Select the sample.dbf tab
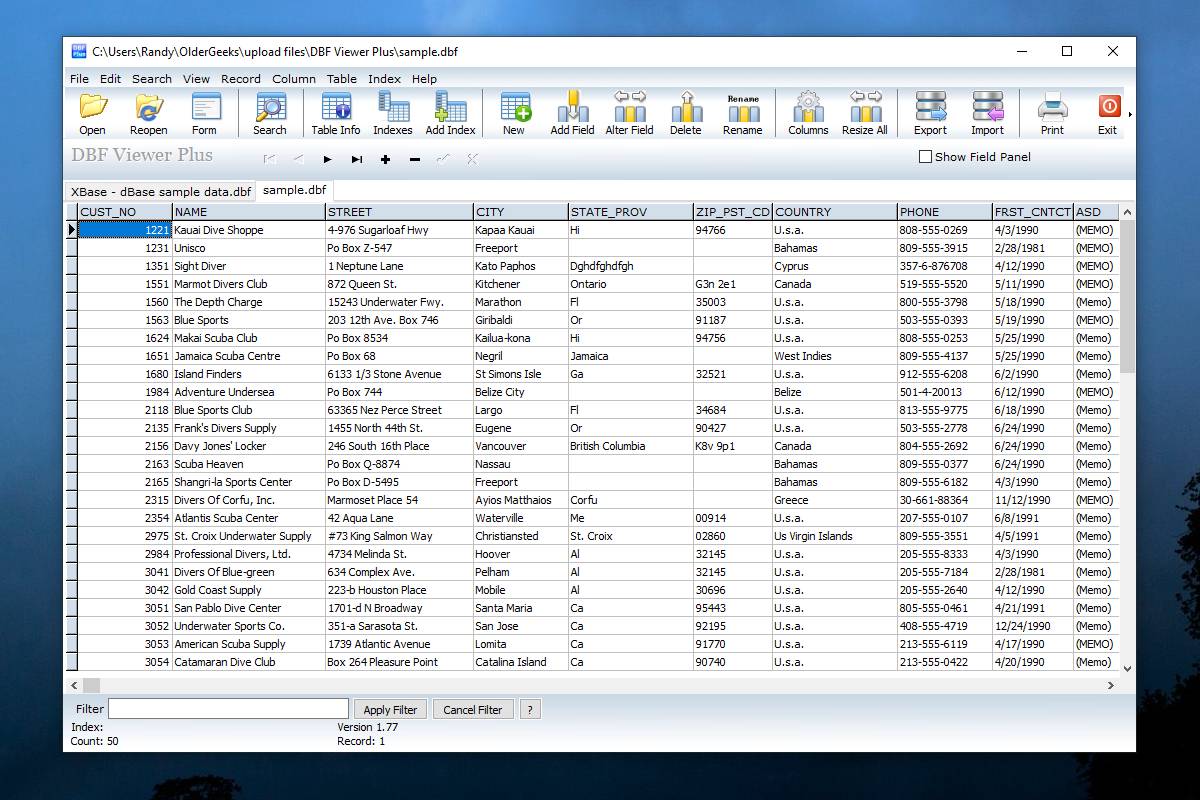The image size is (1200, 800). (294, 190)
